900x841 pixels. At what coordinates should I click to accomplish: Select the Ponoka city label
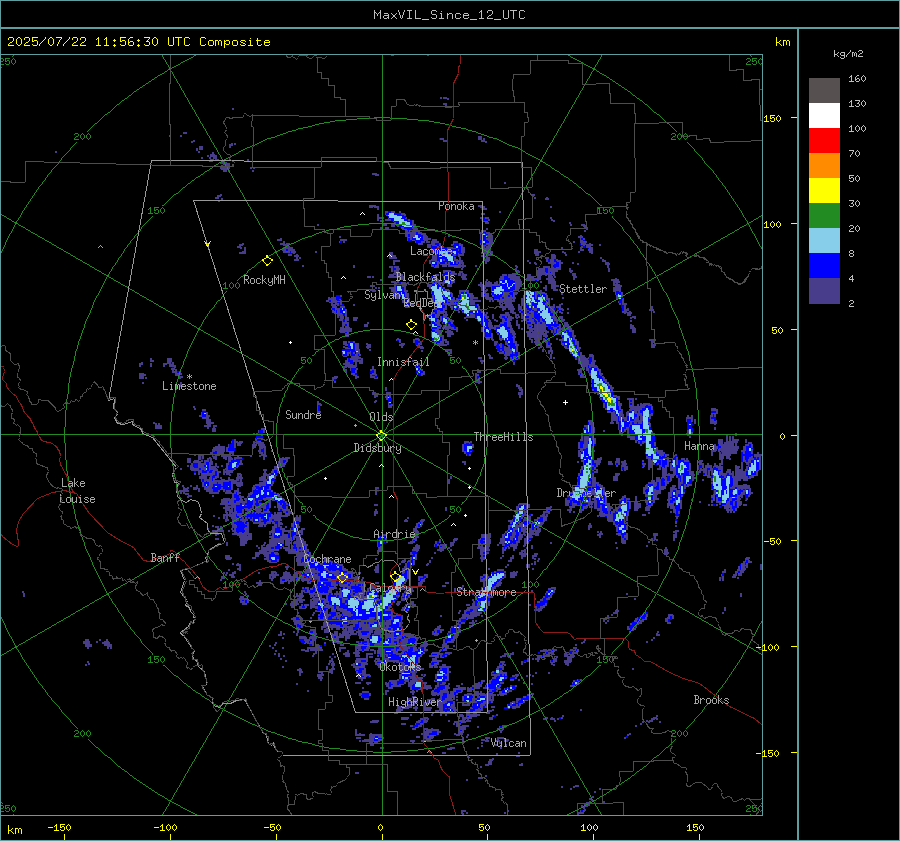tap(456, 206)
